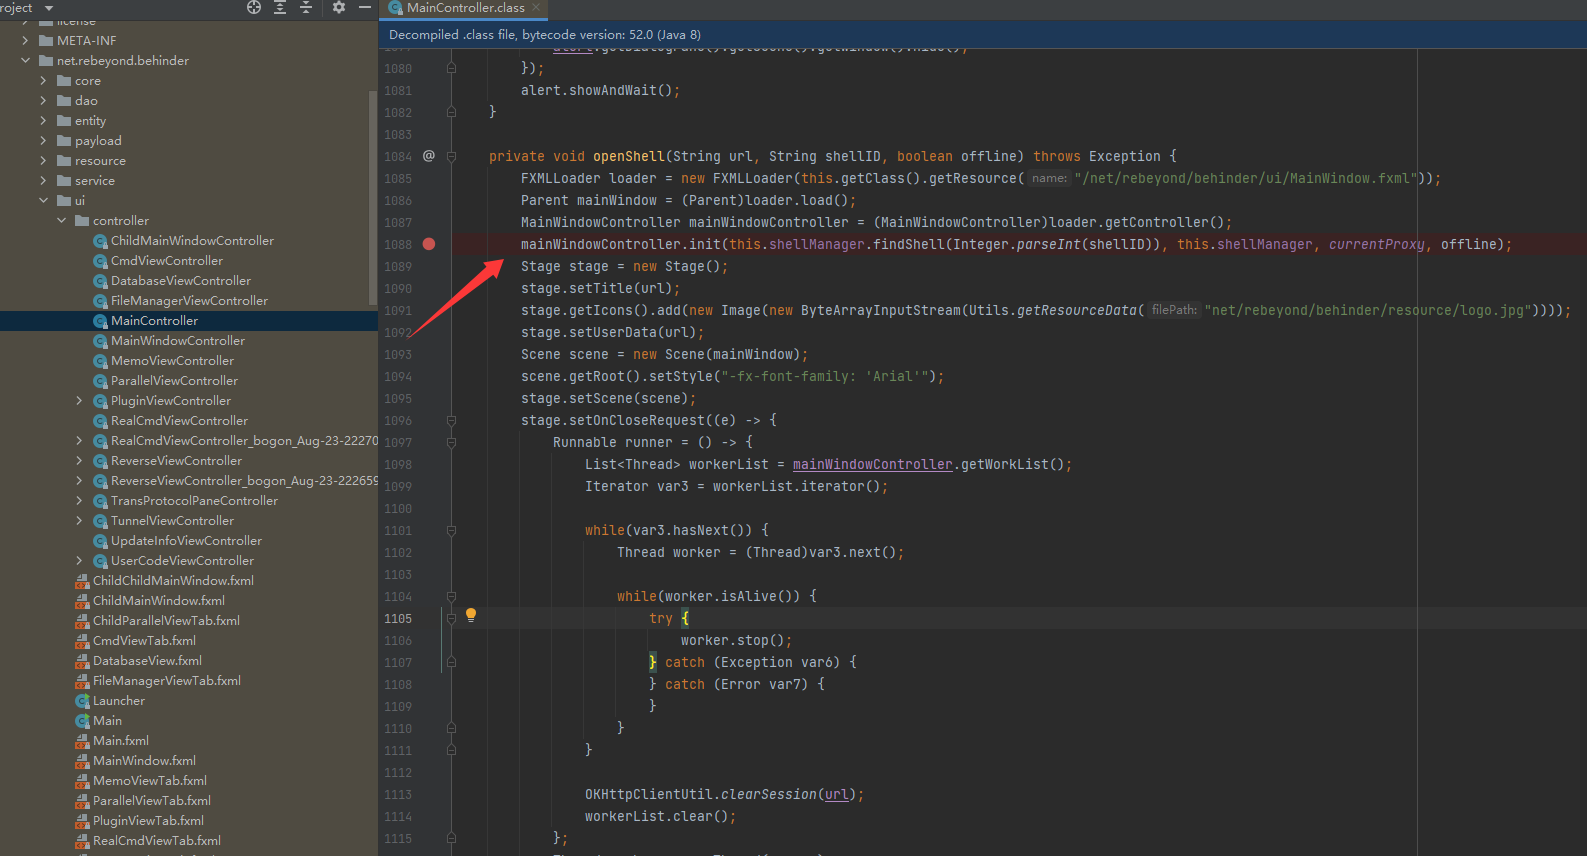Switch to the MainController.class editor tab
Viewport: 1587px width, 856px height.
[464, 8]
